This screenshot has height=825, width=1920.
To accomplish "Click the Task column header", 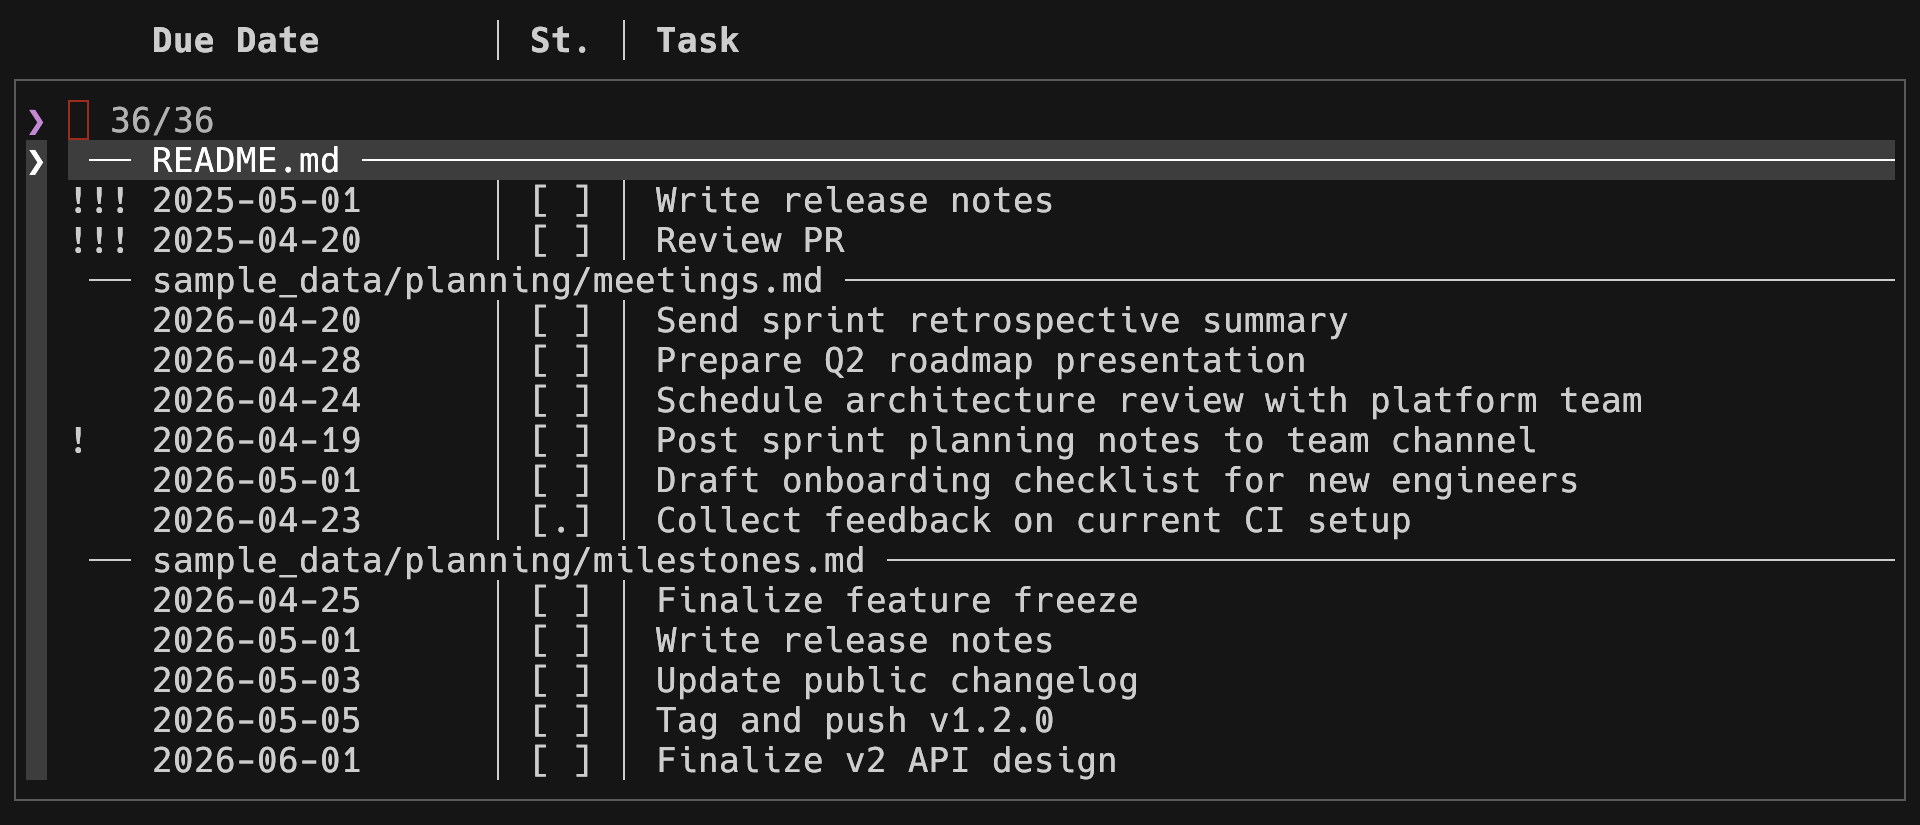I will (697, 41).
